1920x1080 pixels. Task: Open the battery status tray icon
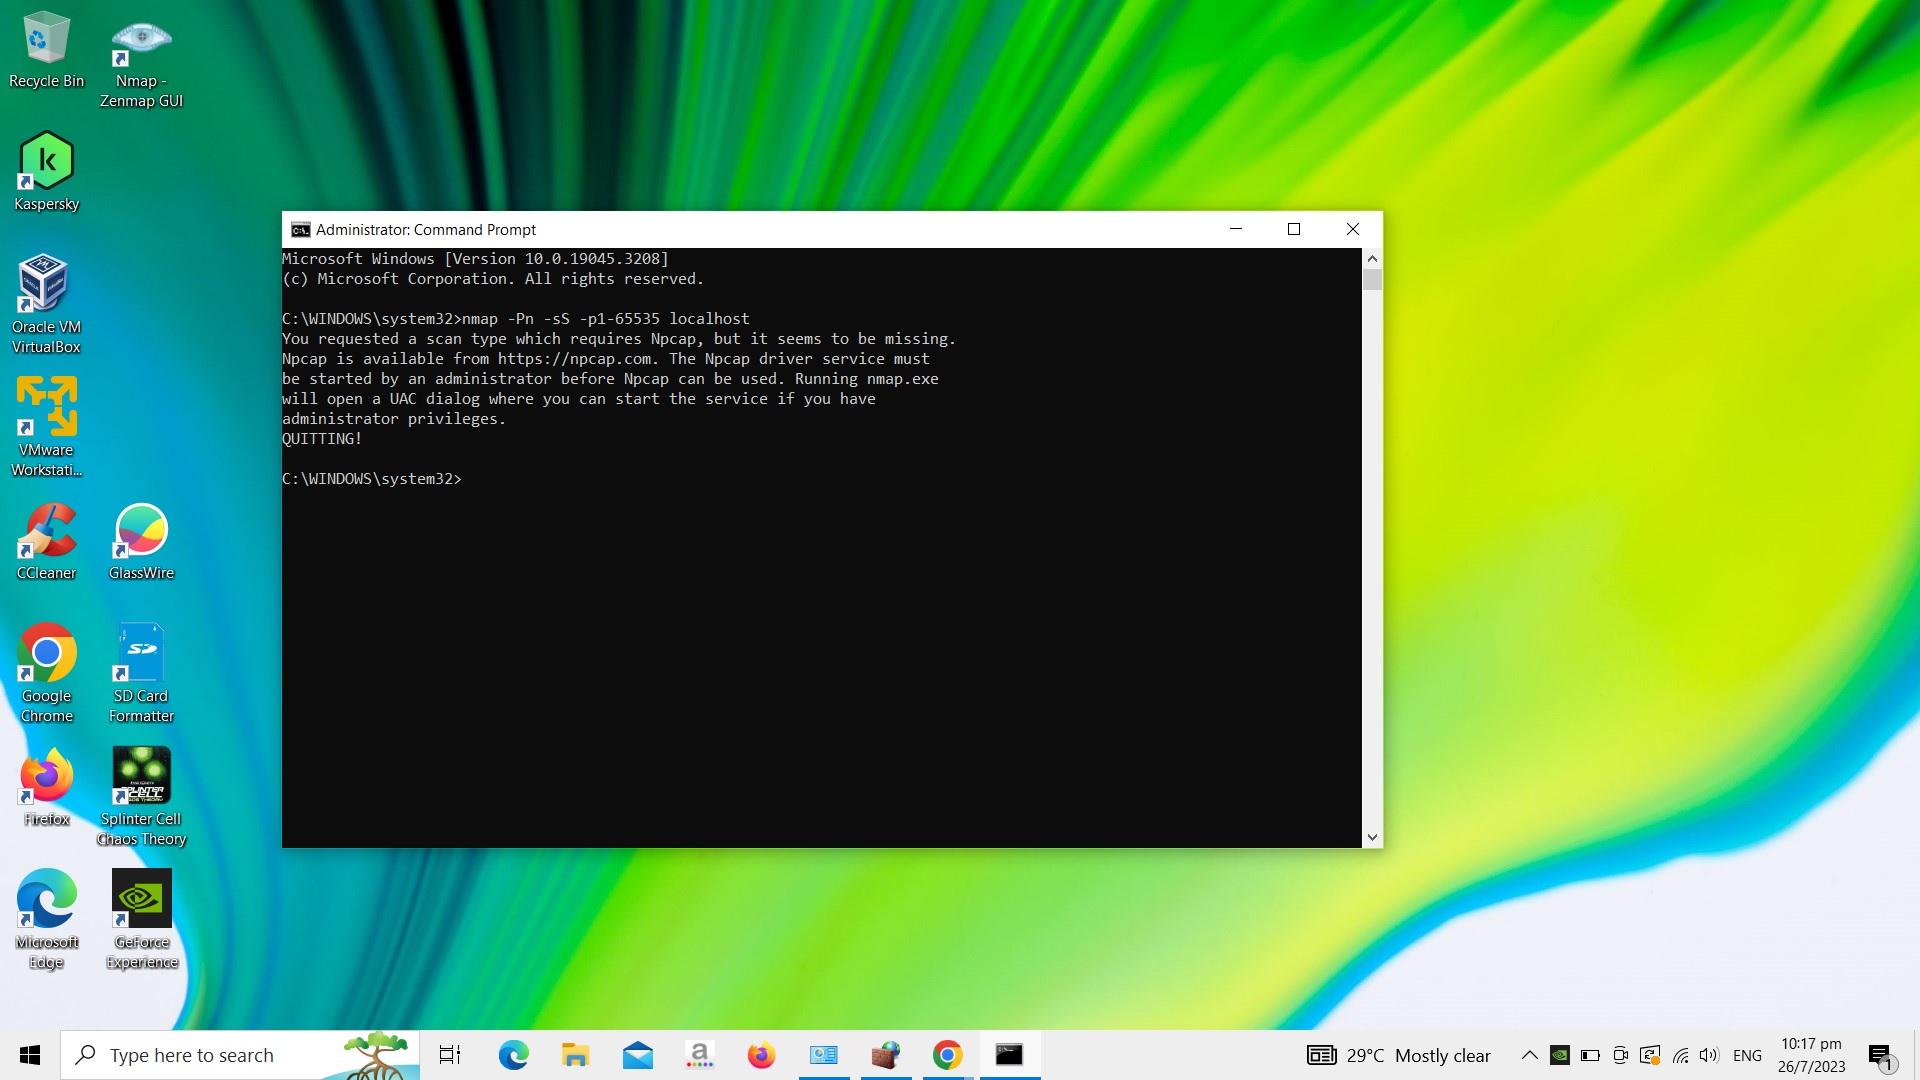[1590, 1055]
